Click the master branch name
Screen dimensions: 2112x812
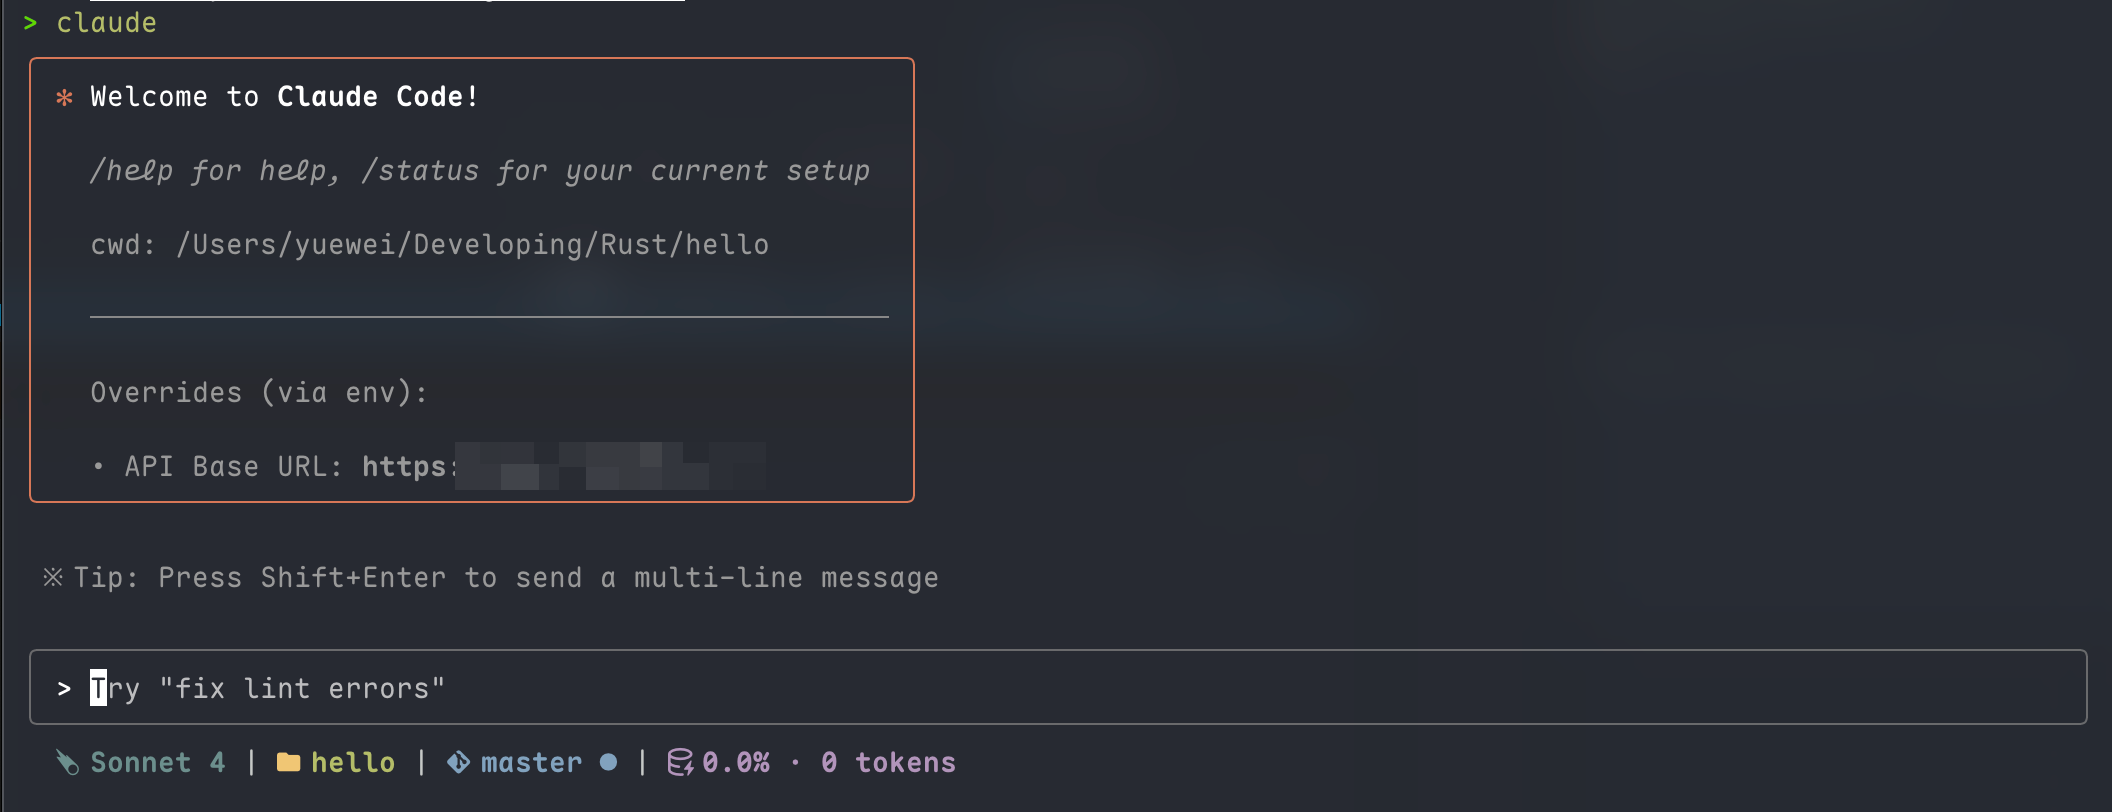coord(531,763)
